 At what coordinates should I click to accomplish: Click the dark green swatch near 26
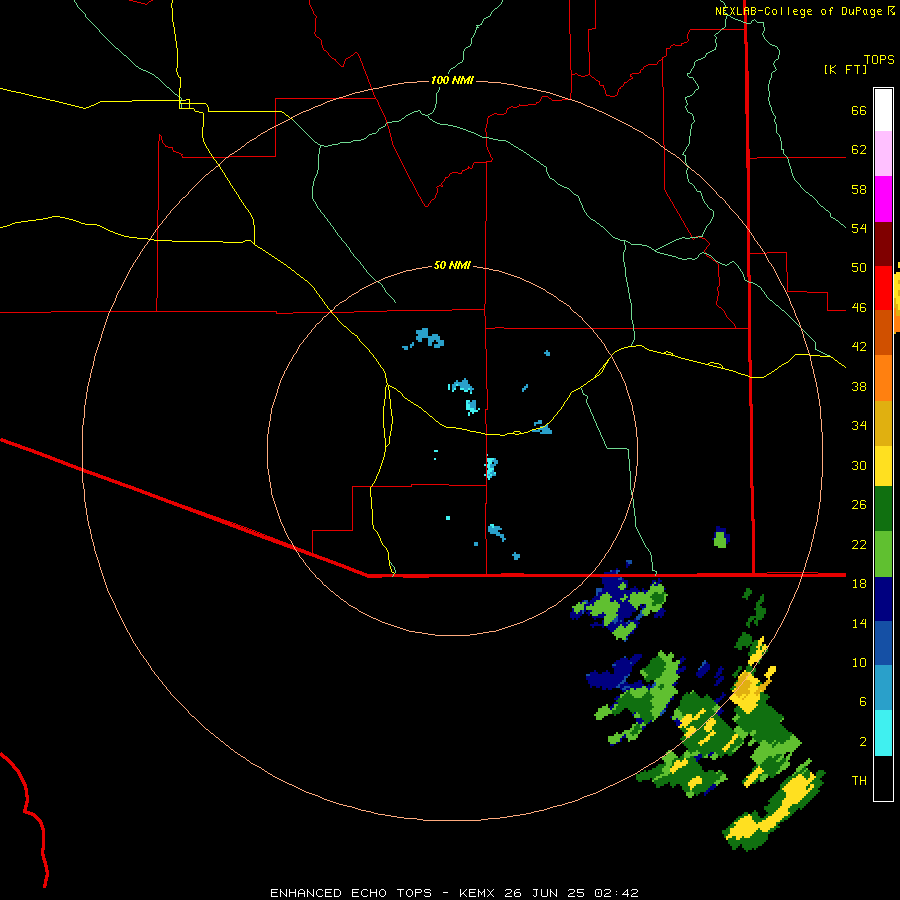(883, 509)
